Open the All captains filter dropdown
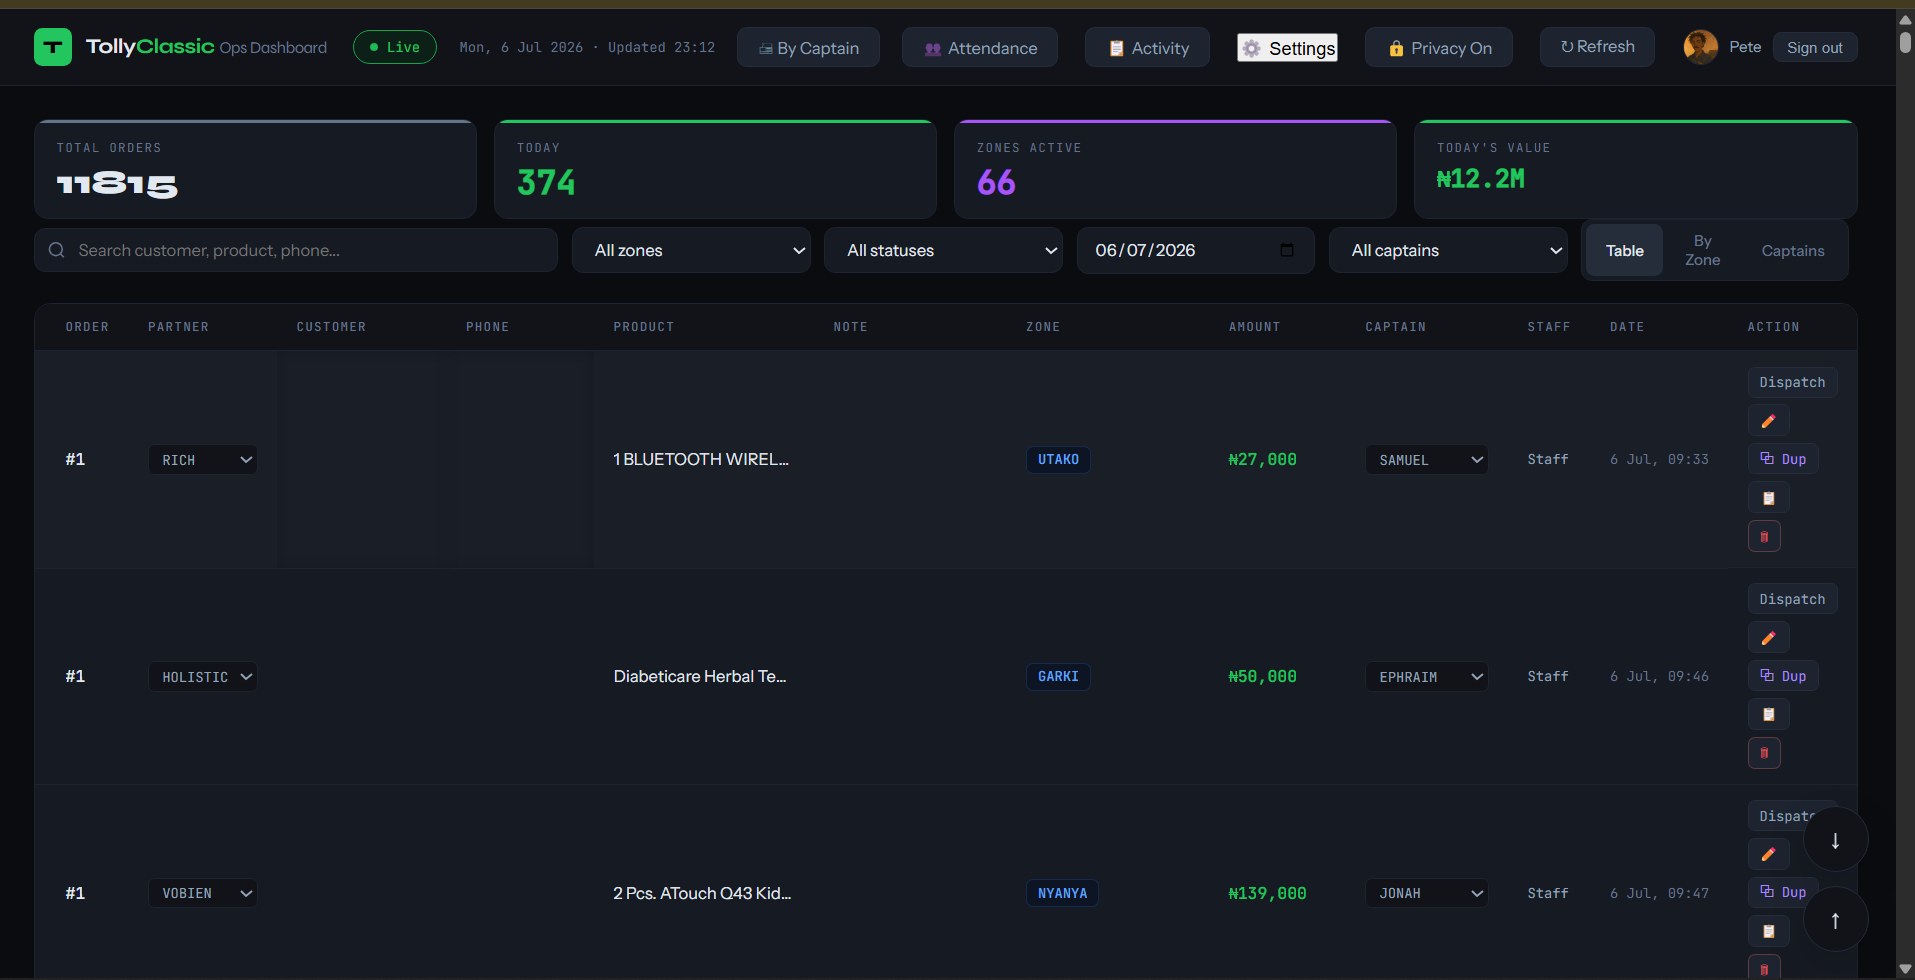This screenshot has width=1915, height=980. click(1448, 250)
